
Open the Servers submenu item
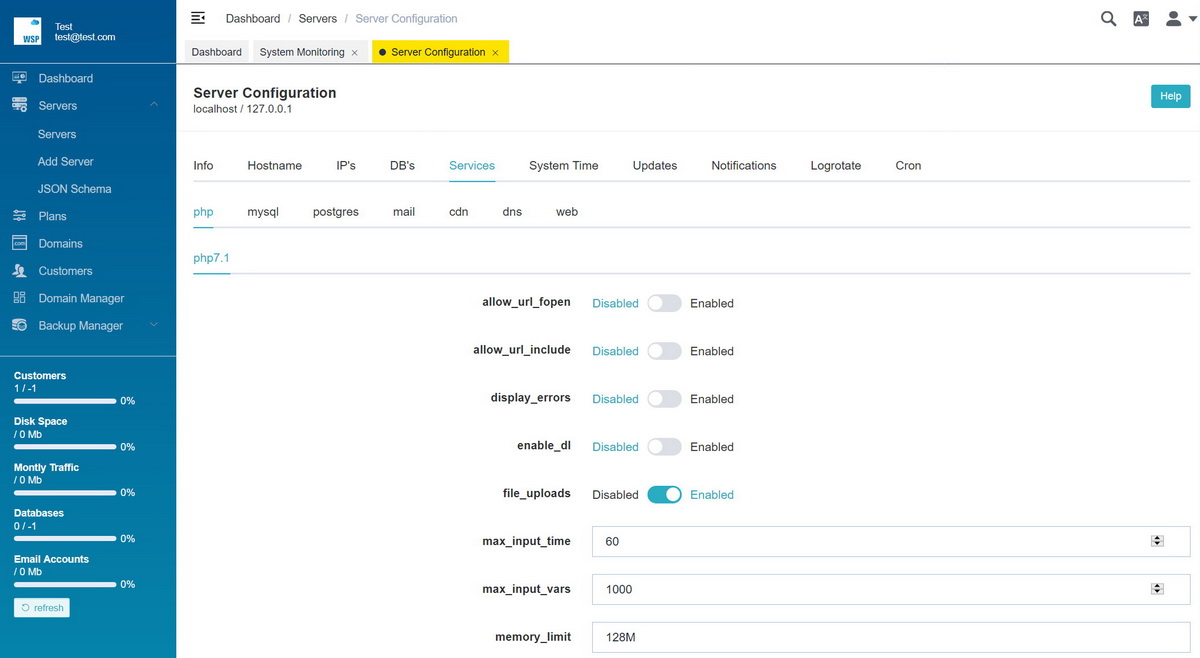click(x=57, y=134)
